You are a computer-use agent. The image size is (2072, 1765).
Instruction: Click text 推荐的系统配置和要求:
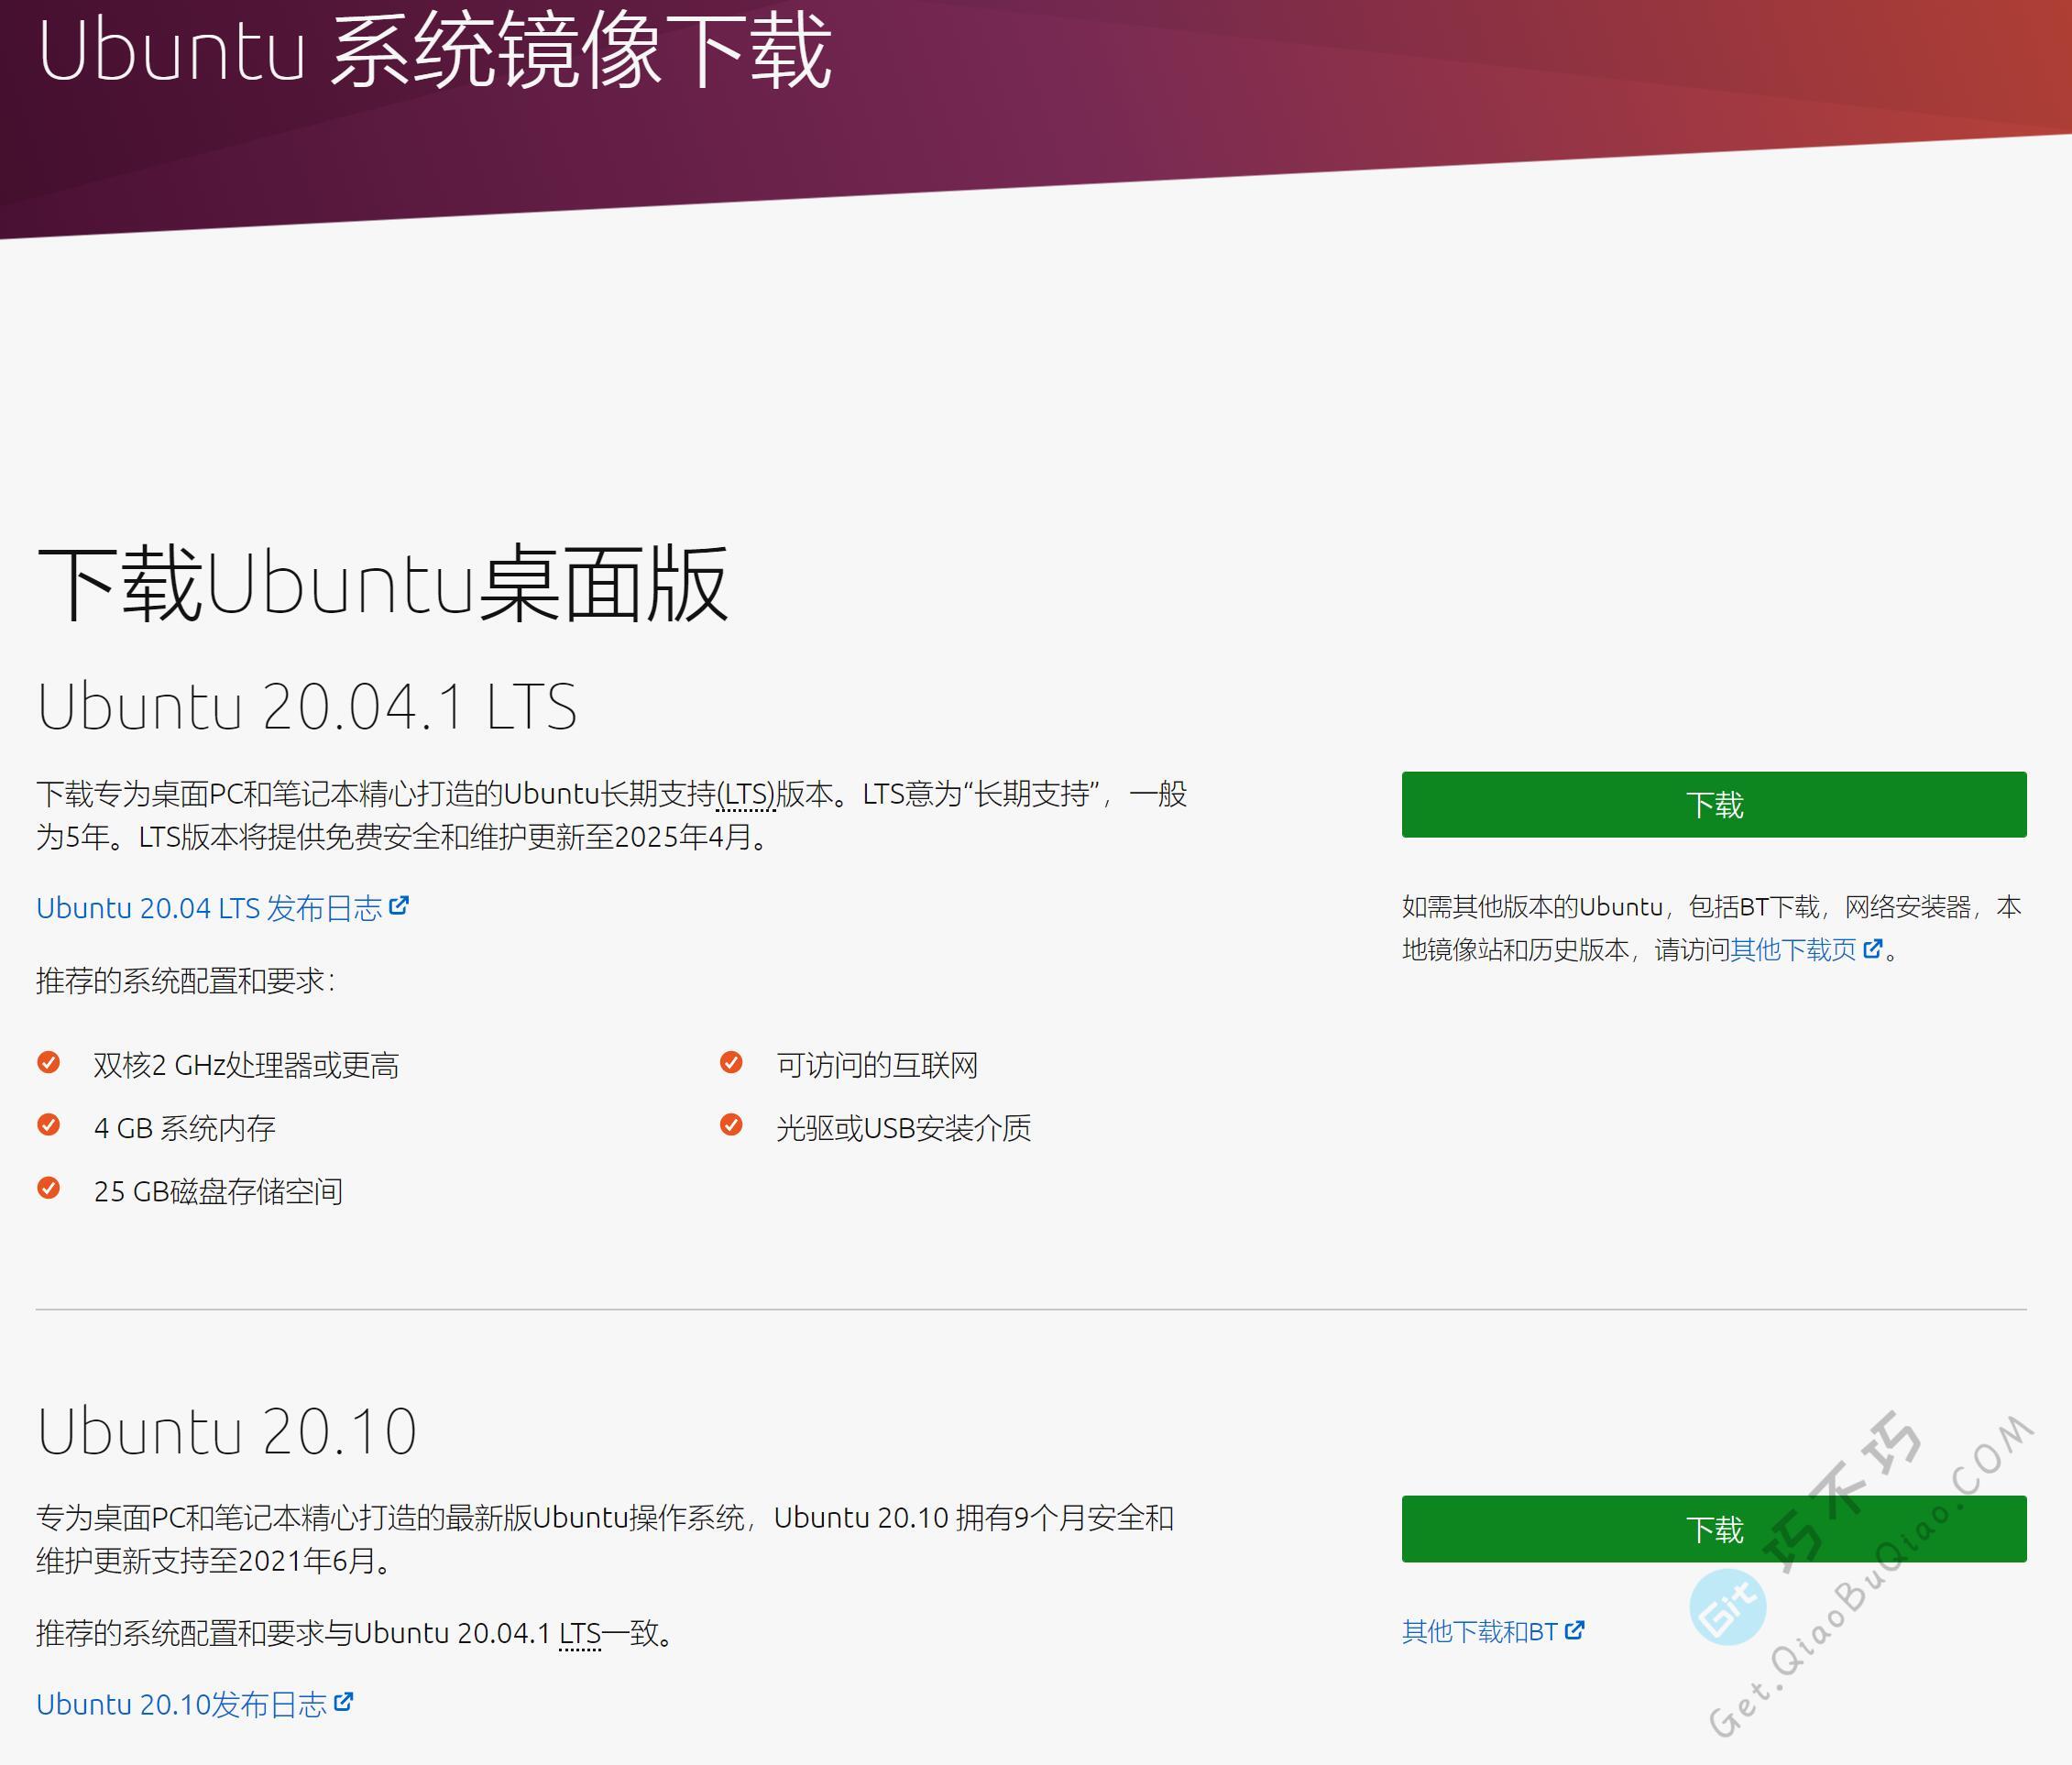tap(186, 980)
